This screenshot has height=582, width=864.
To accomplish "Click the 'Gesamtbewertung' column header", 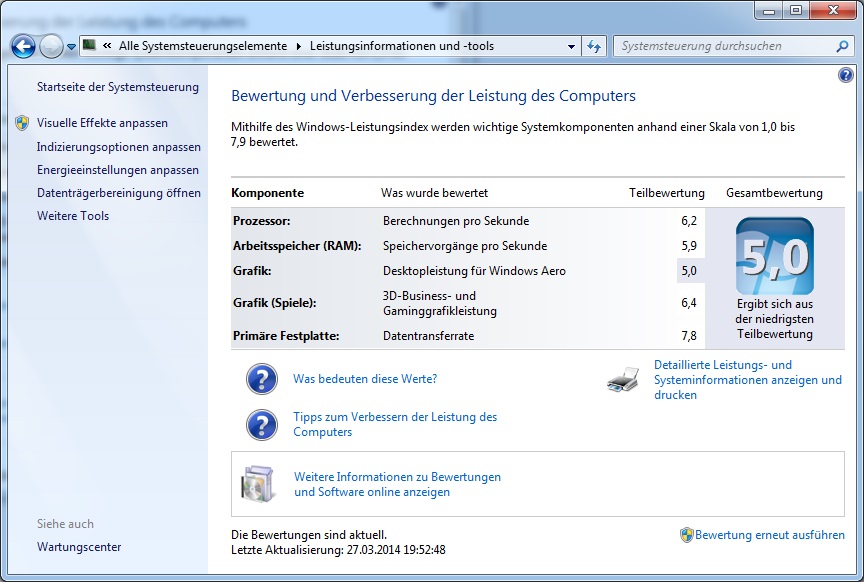I will (774, 193).
